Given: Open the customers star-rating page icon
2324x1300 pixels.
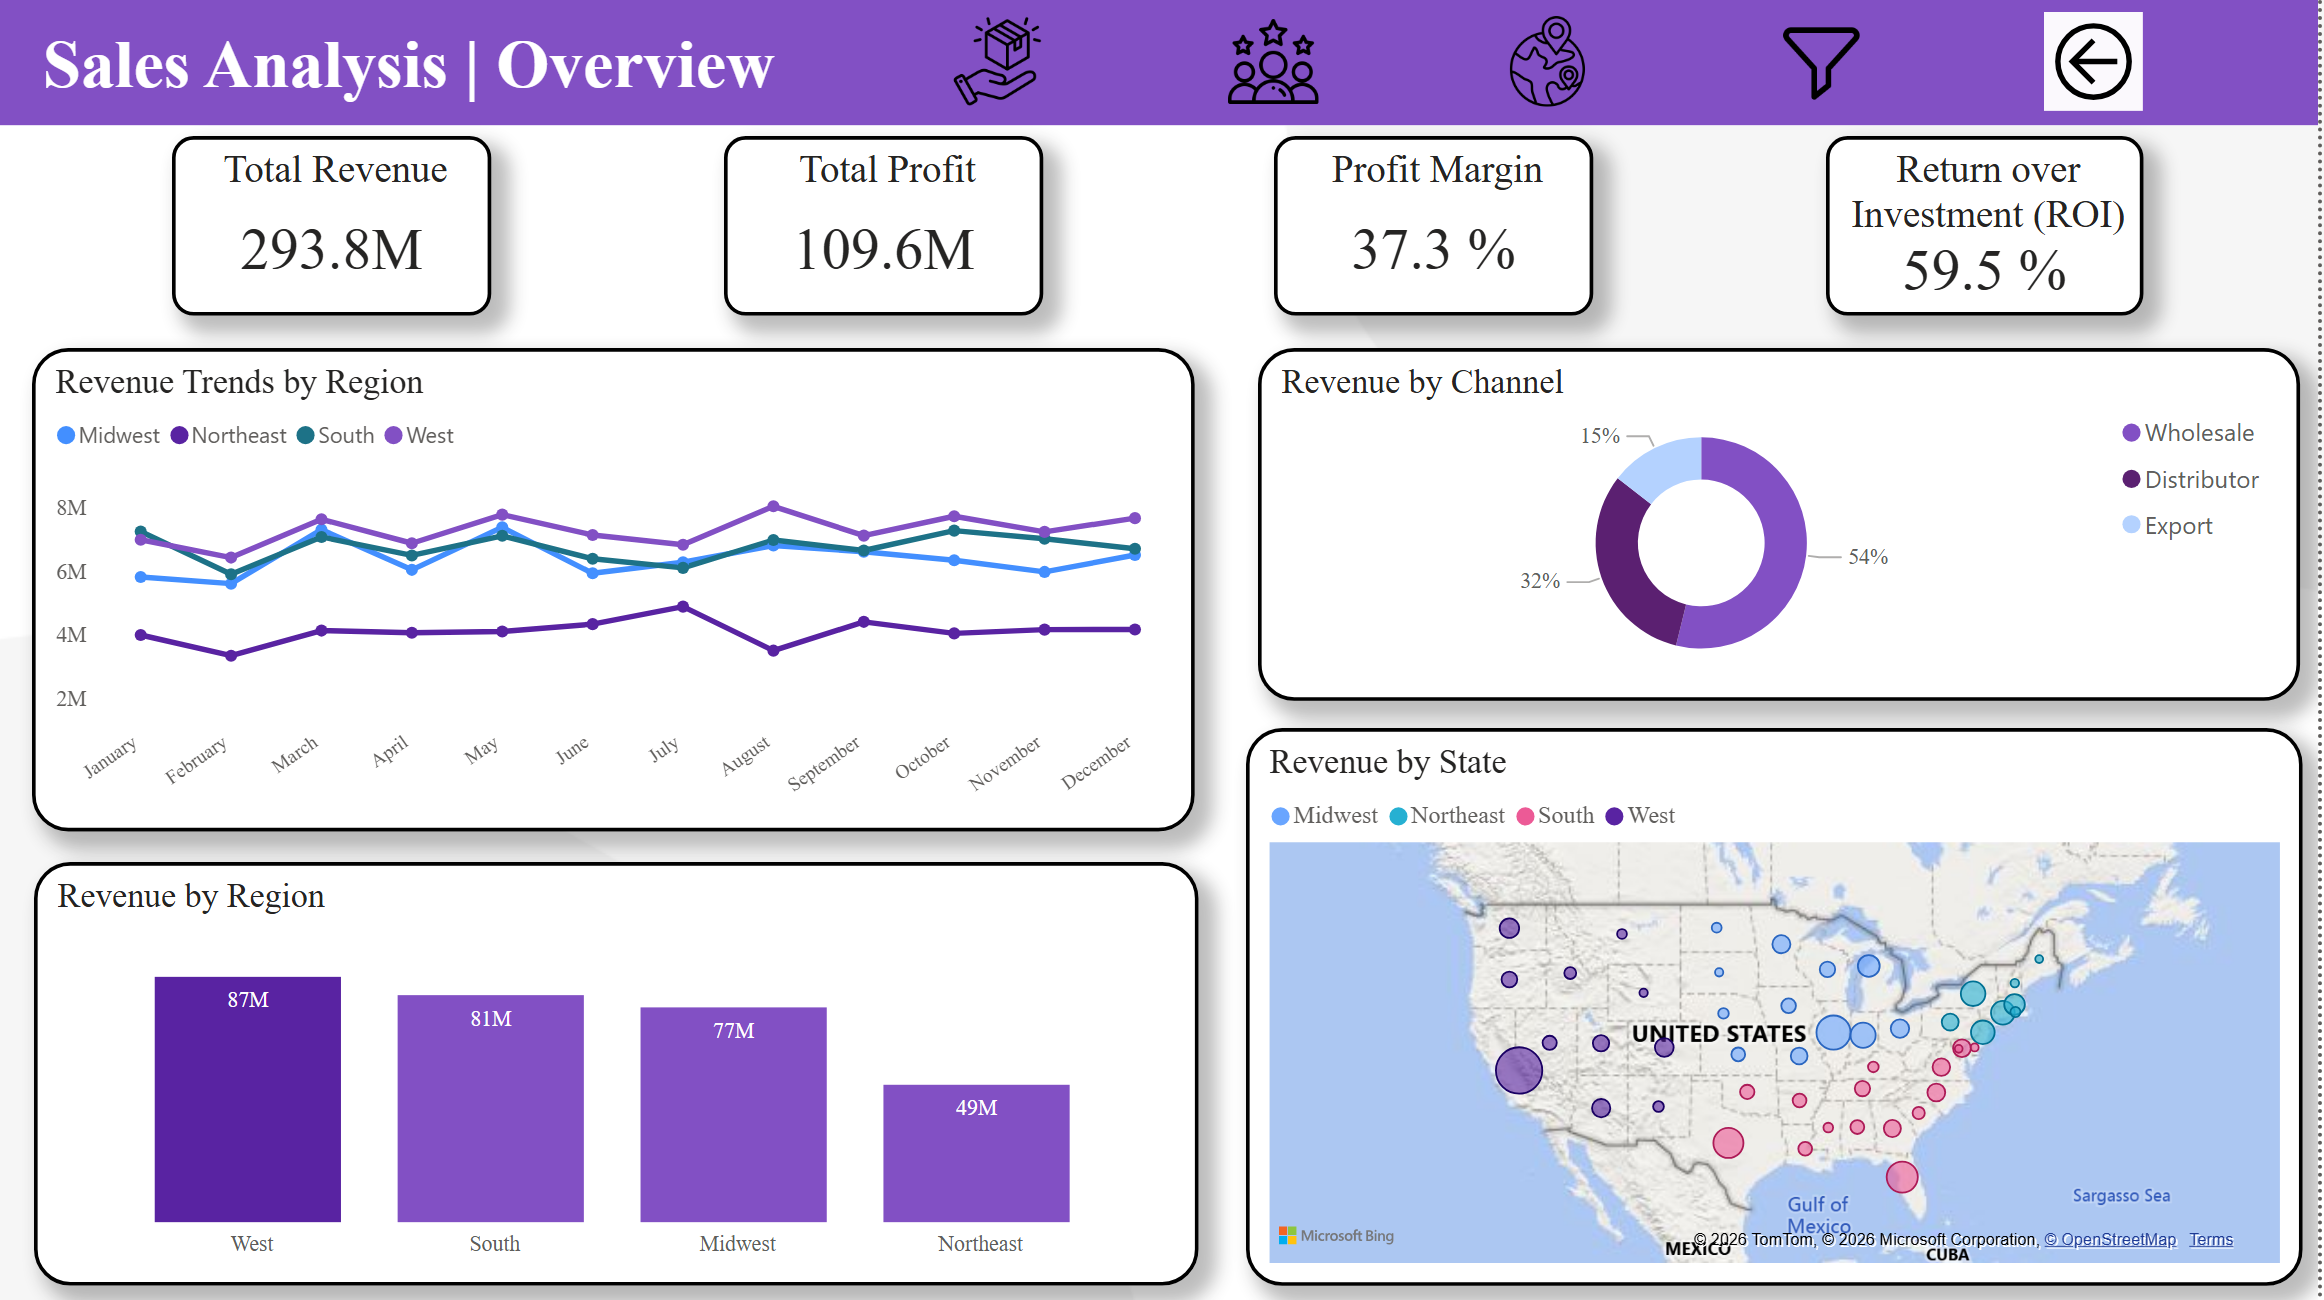Looking at the screenshot, I should pos(1272,62).
